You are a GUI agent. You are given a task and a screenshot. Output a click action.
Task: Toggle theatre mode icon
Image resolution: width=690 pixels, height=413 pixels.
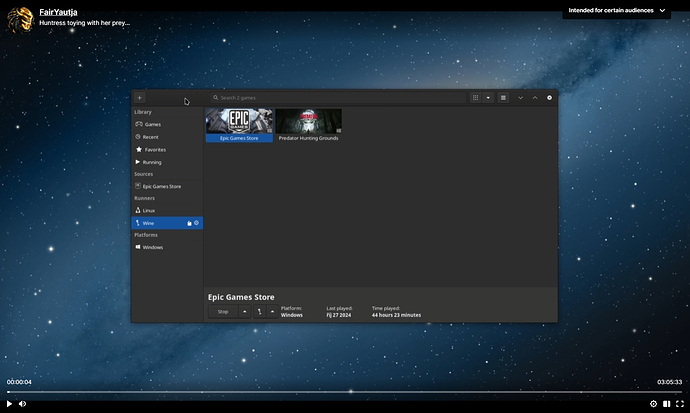[667, 403]
